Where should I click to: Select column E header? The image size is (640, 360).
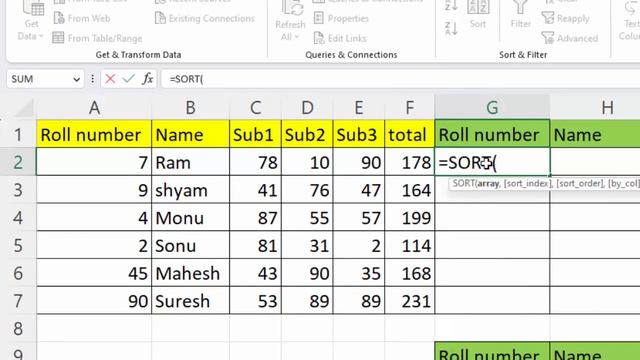359,108
